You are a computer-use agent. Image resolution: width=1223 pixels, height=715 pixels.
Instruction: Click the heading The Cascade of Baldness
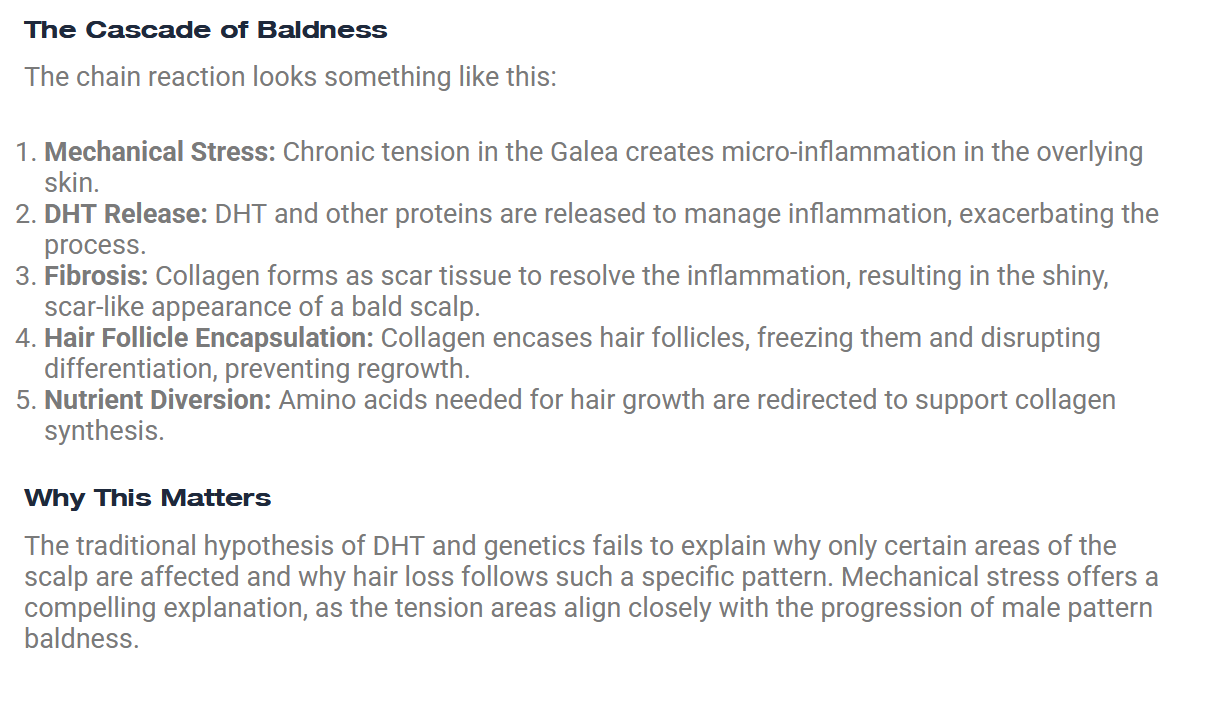point(206,30)
